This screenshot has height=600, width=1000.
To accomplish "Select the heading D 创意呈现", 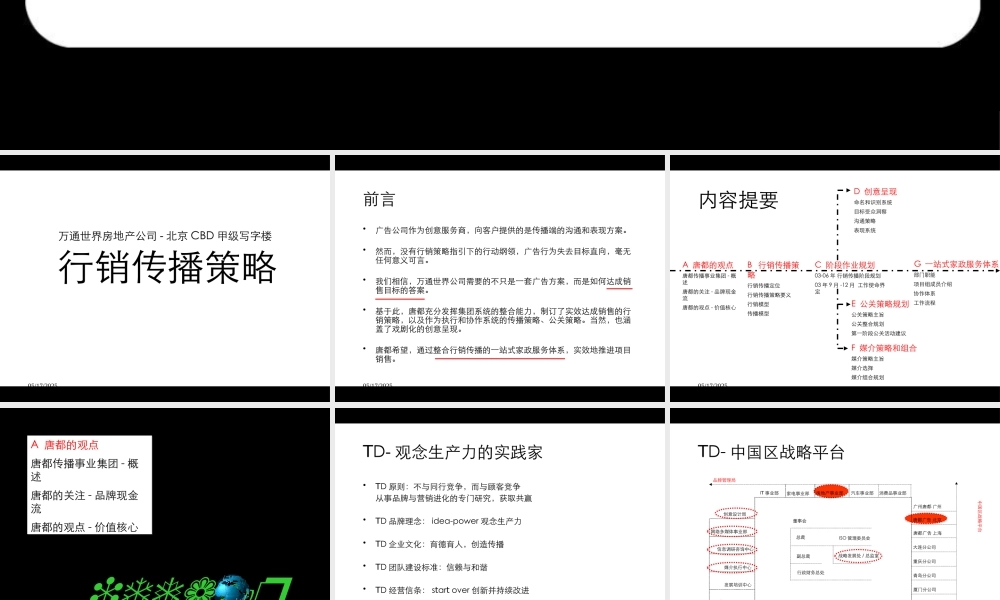I will click(875, 191).
